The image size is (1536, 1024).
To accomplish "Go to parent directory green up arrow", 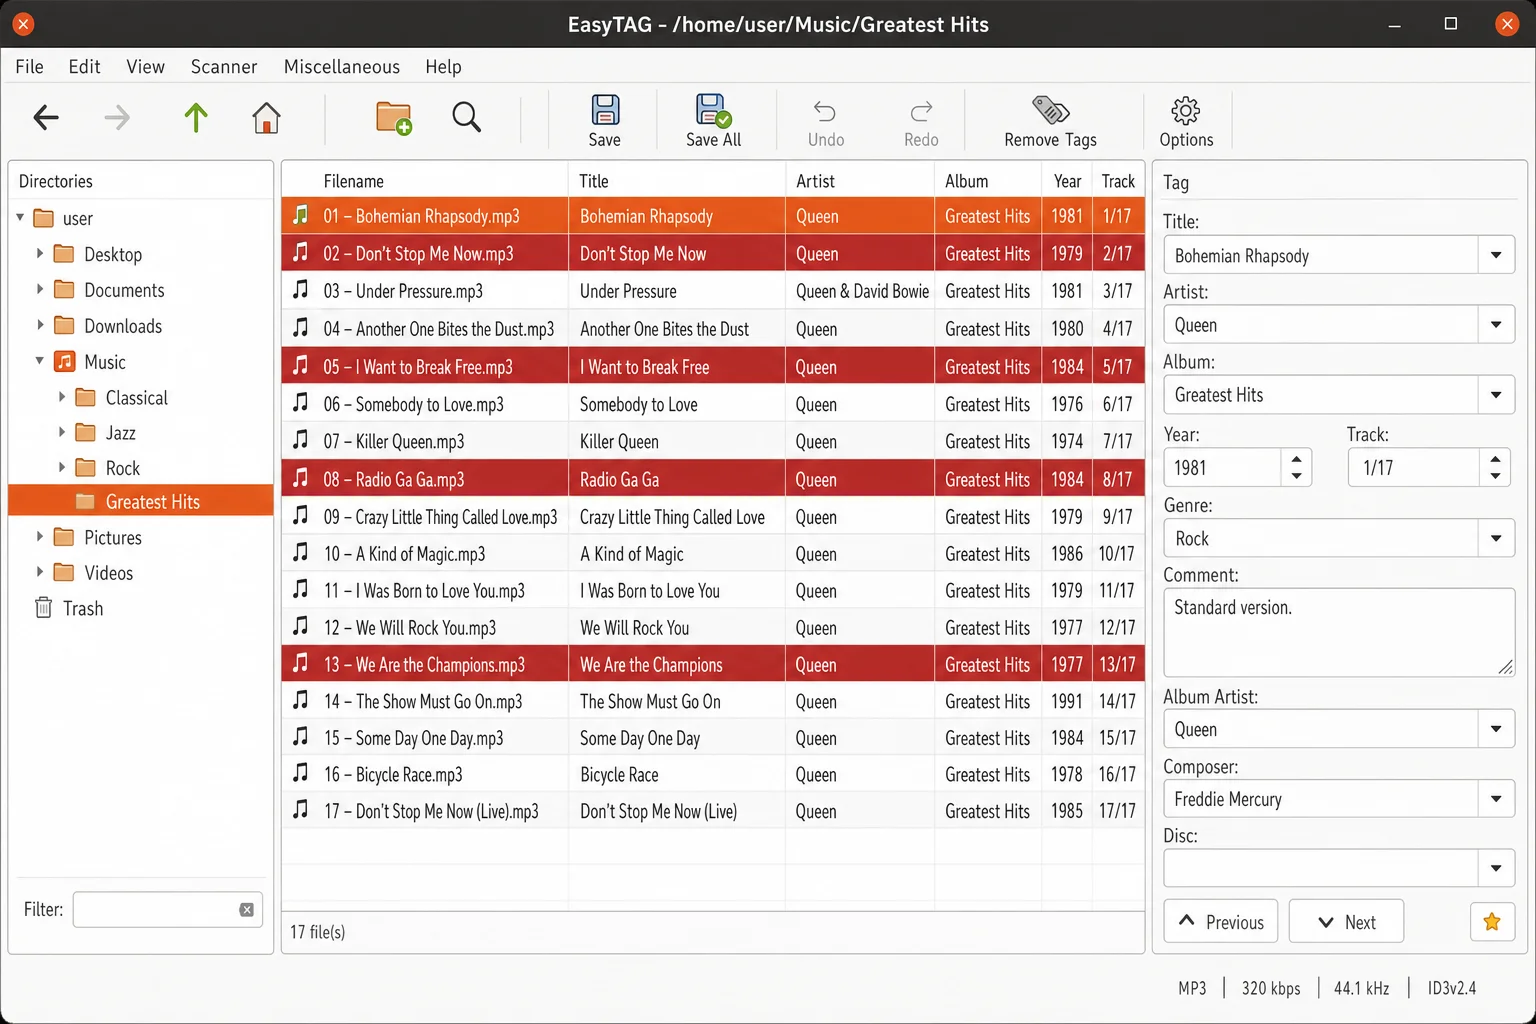I will 196,118.
